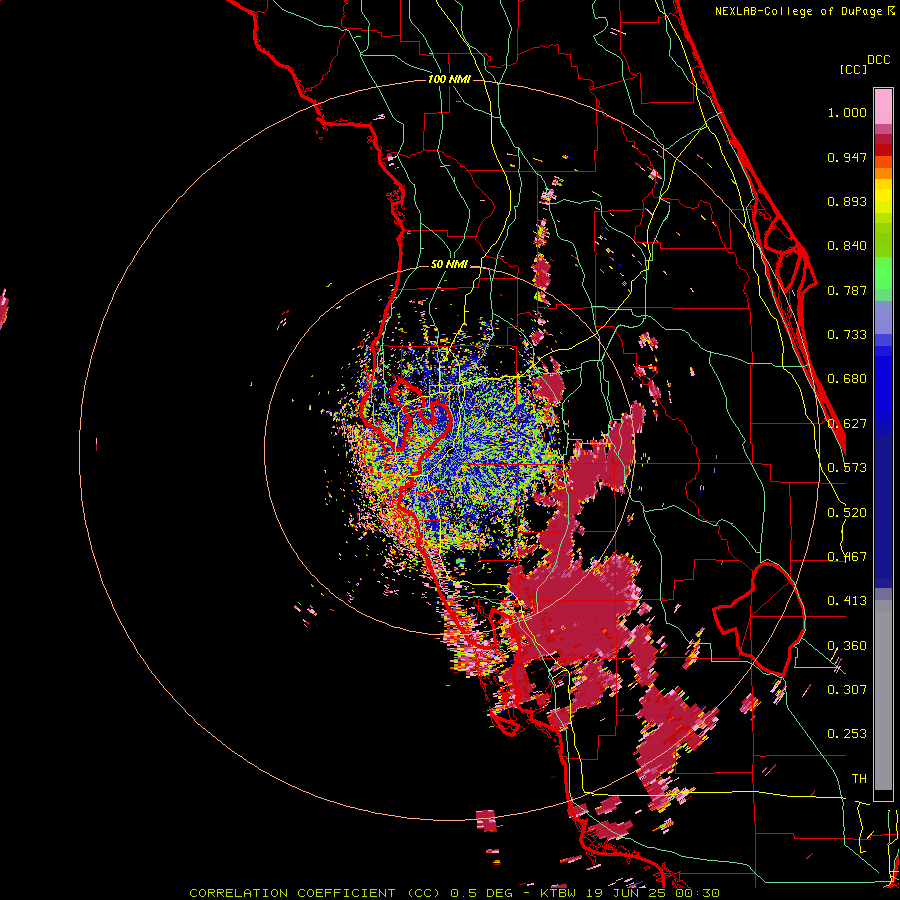Select the 0.840 color scale value
Viewport: 900px width, 900px height.
847,246
